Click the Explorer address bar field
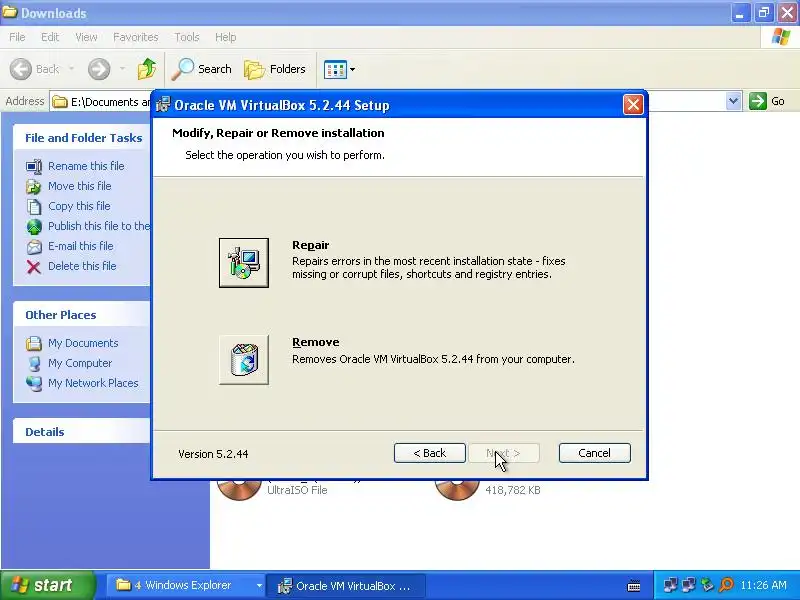 pyautogui.click(x=395, y=102)
